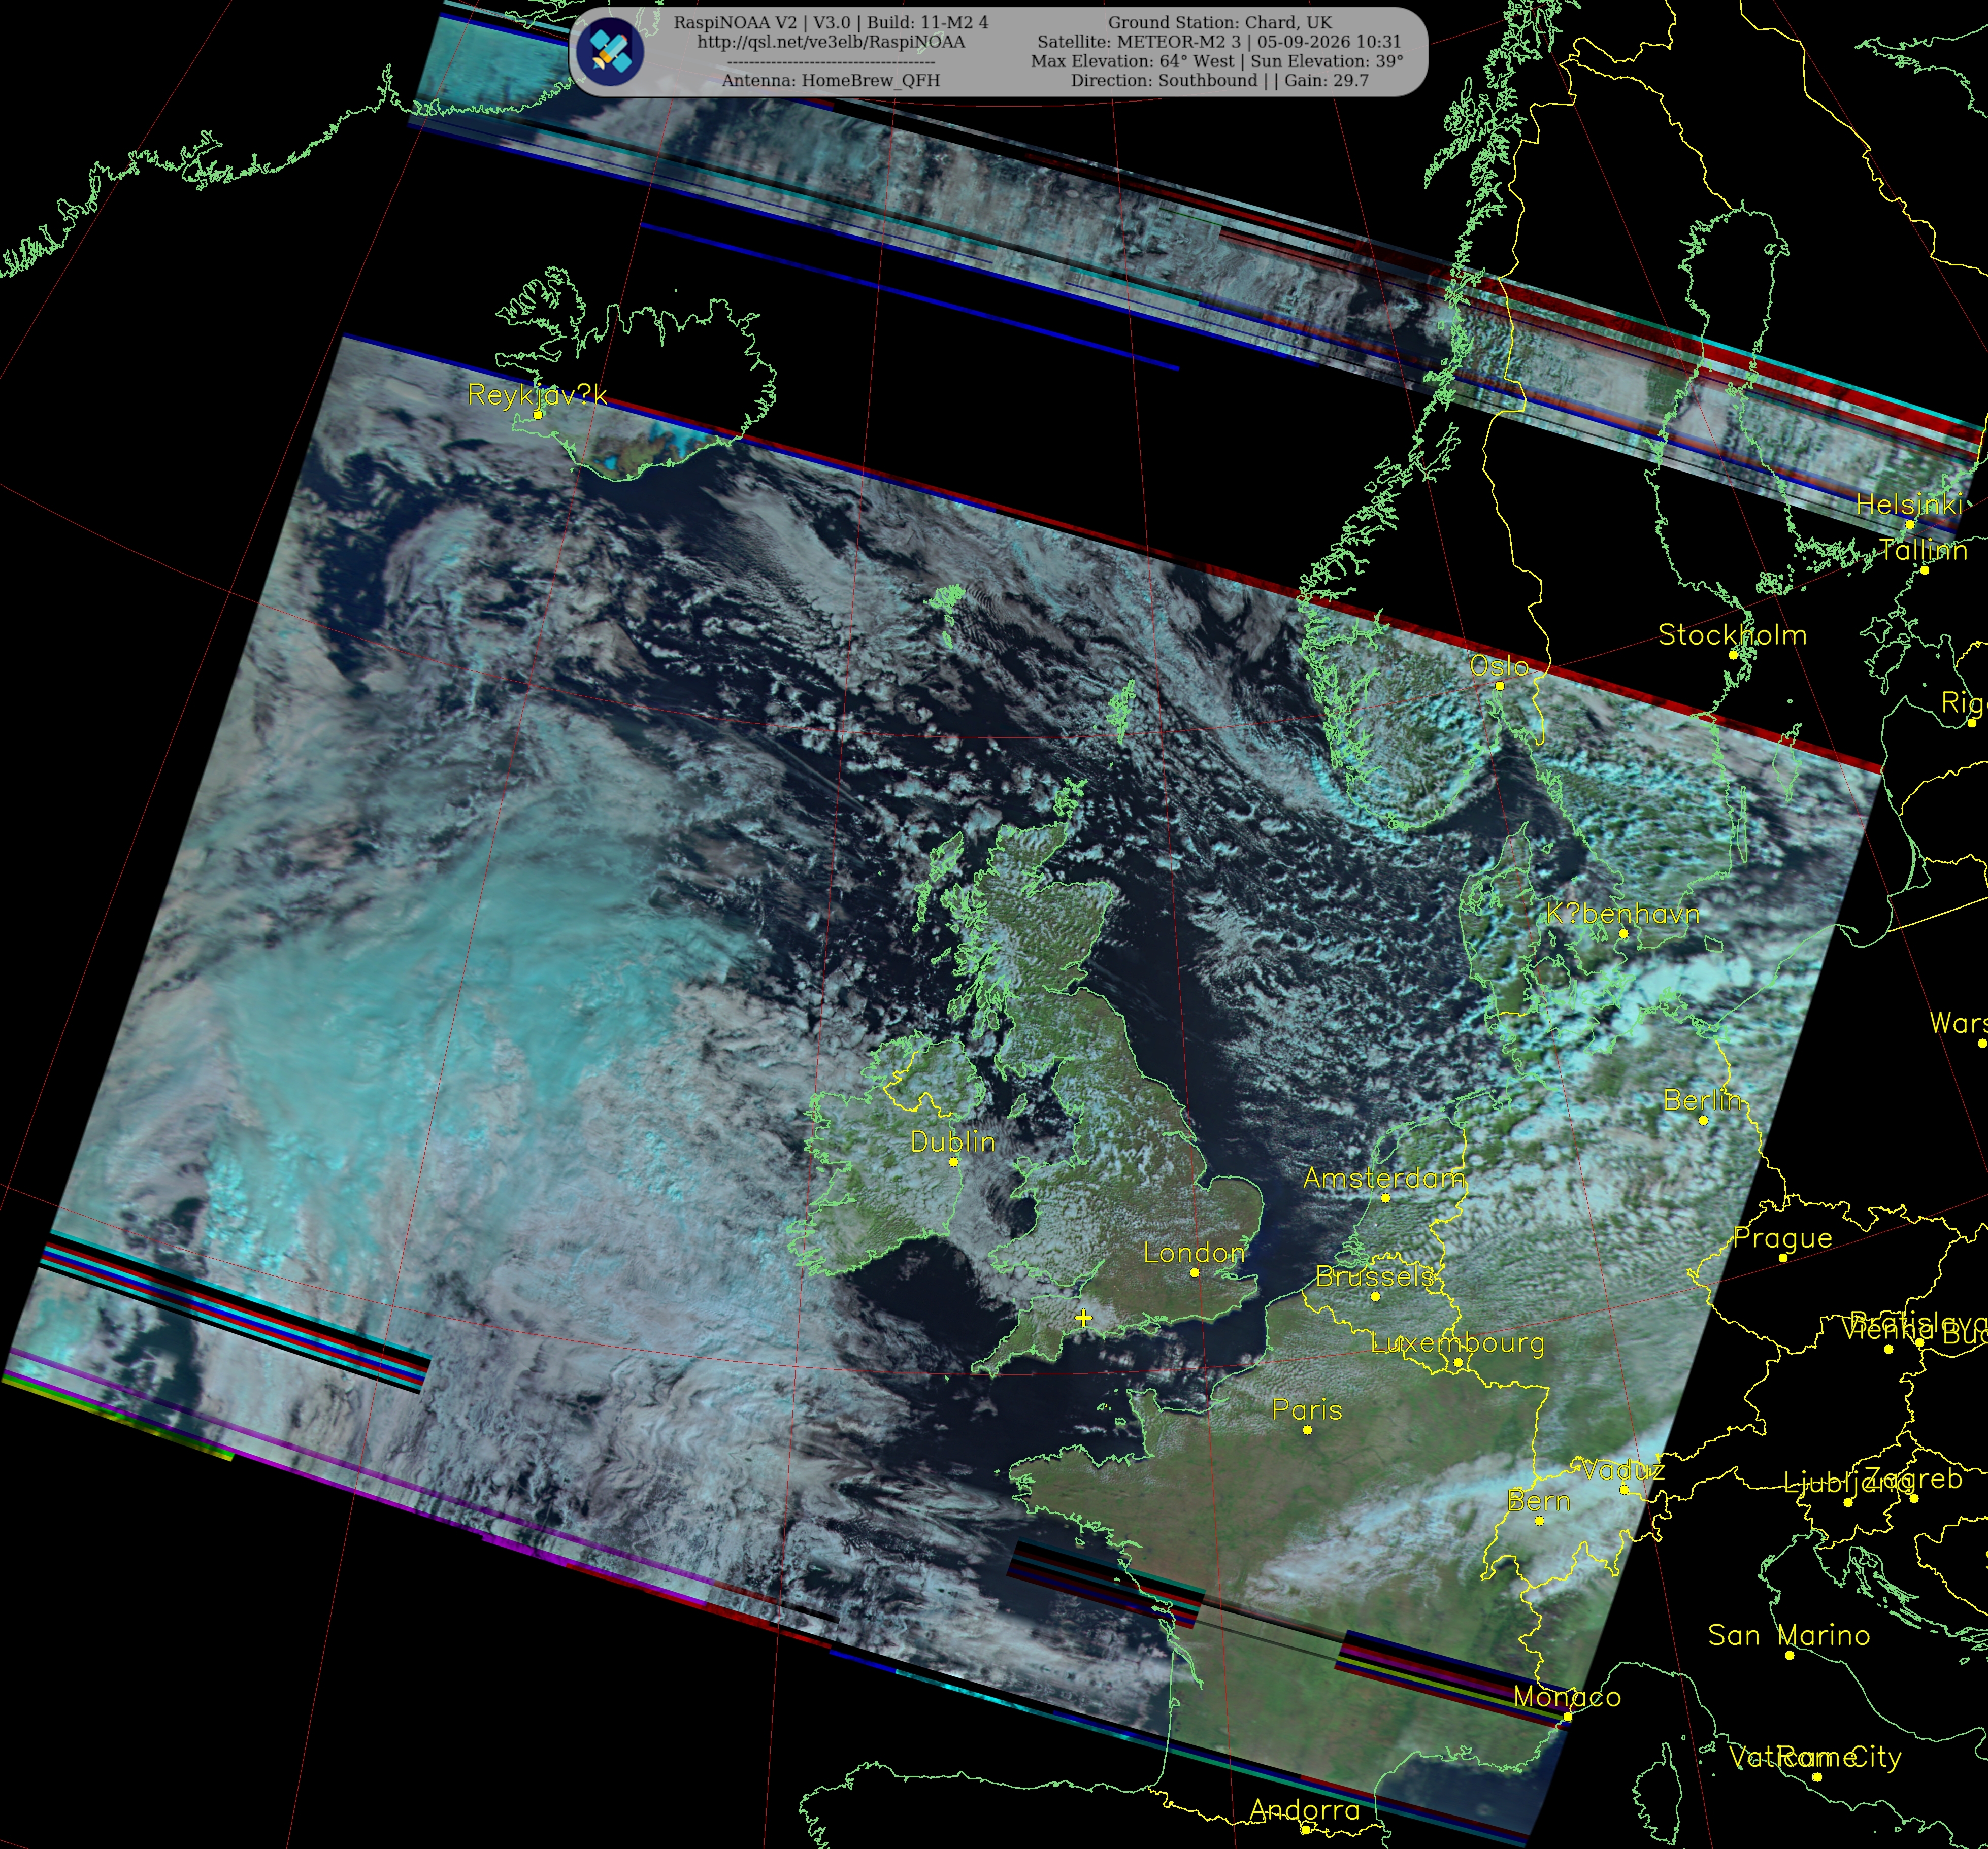Click the yellow ground station cross marker
1988x1849 pixels.
pos(1083,1318)
